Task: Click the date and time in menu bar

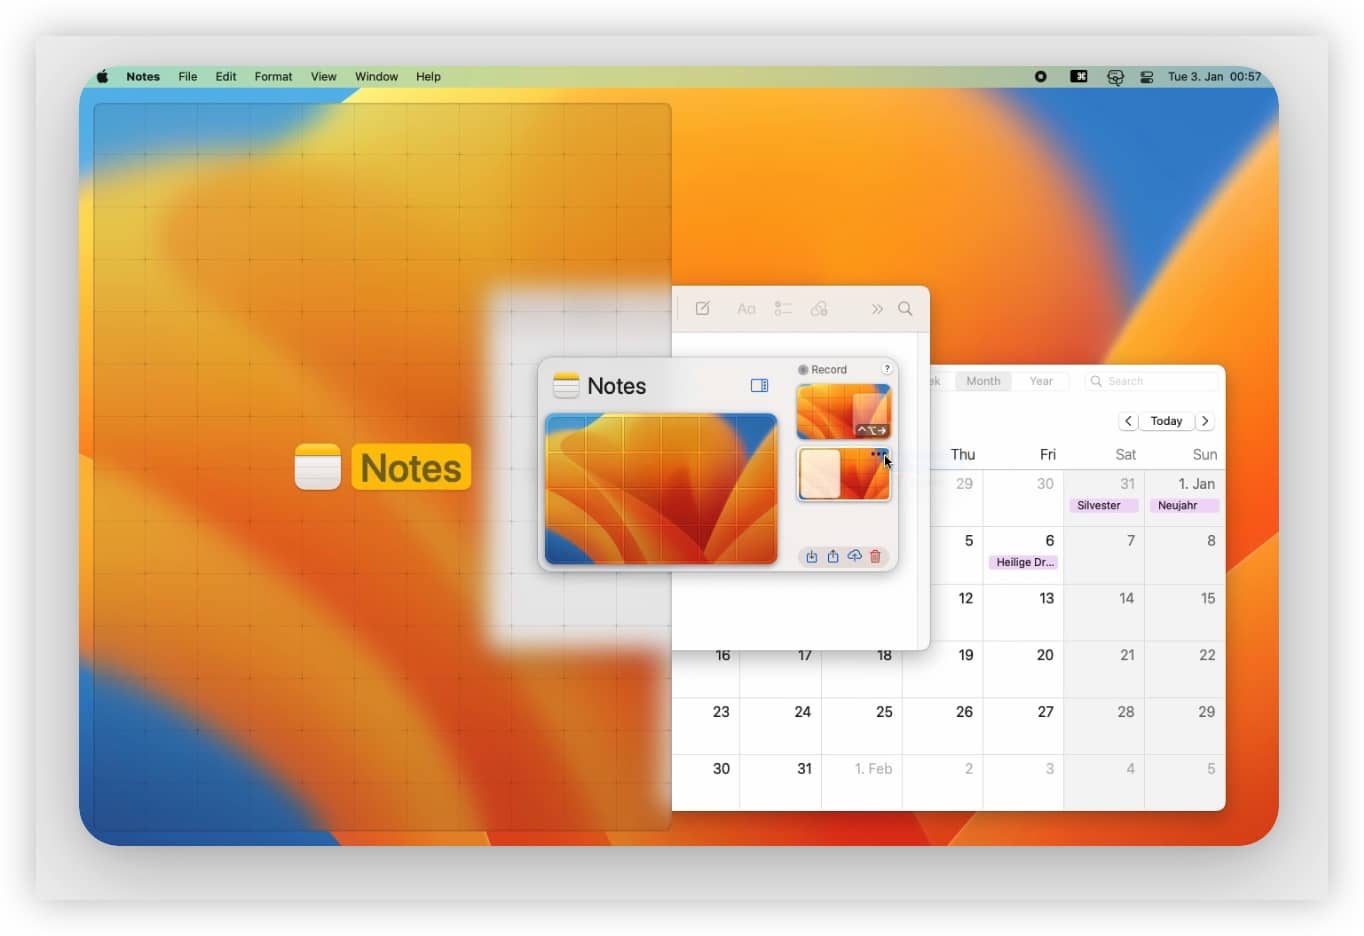Action: pyautogui.click(x=1214, y=76)
